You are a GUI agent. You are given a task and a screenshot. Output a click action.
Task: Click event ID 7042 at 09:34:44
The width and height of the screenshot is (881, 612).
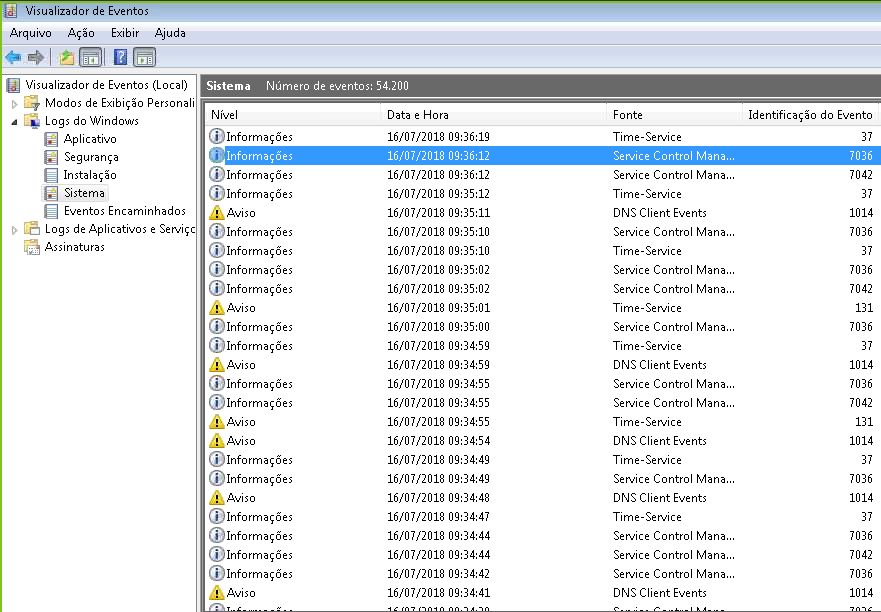(x=861, y=554)
